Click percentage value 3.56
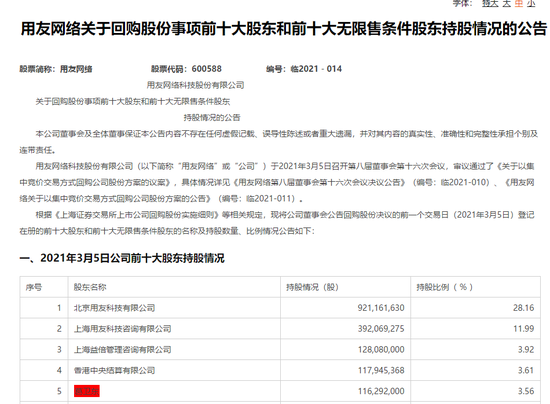 click(x=526, y=391)
